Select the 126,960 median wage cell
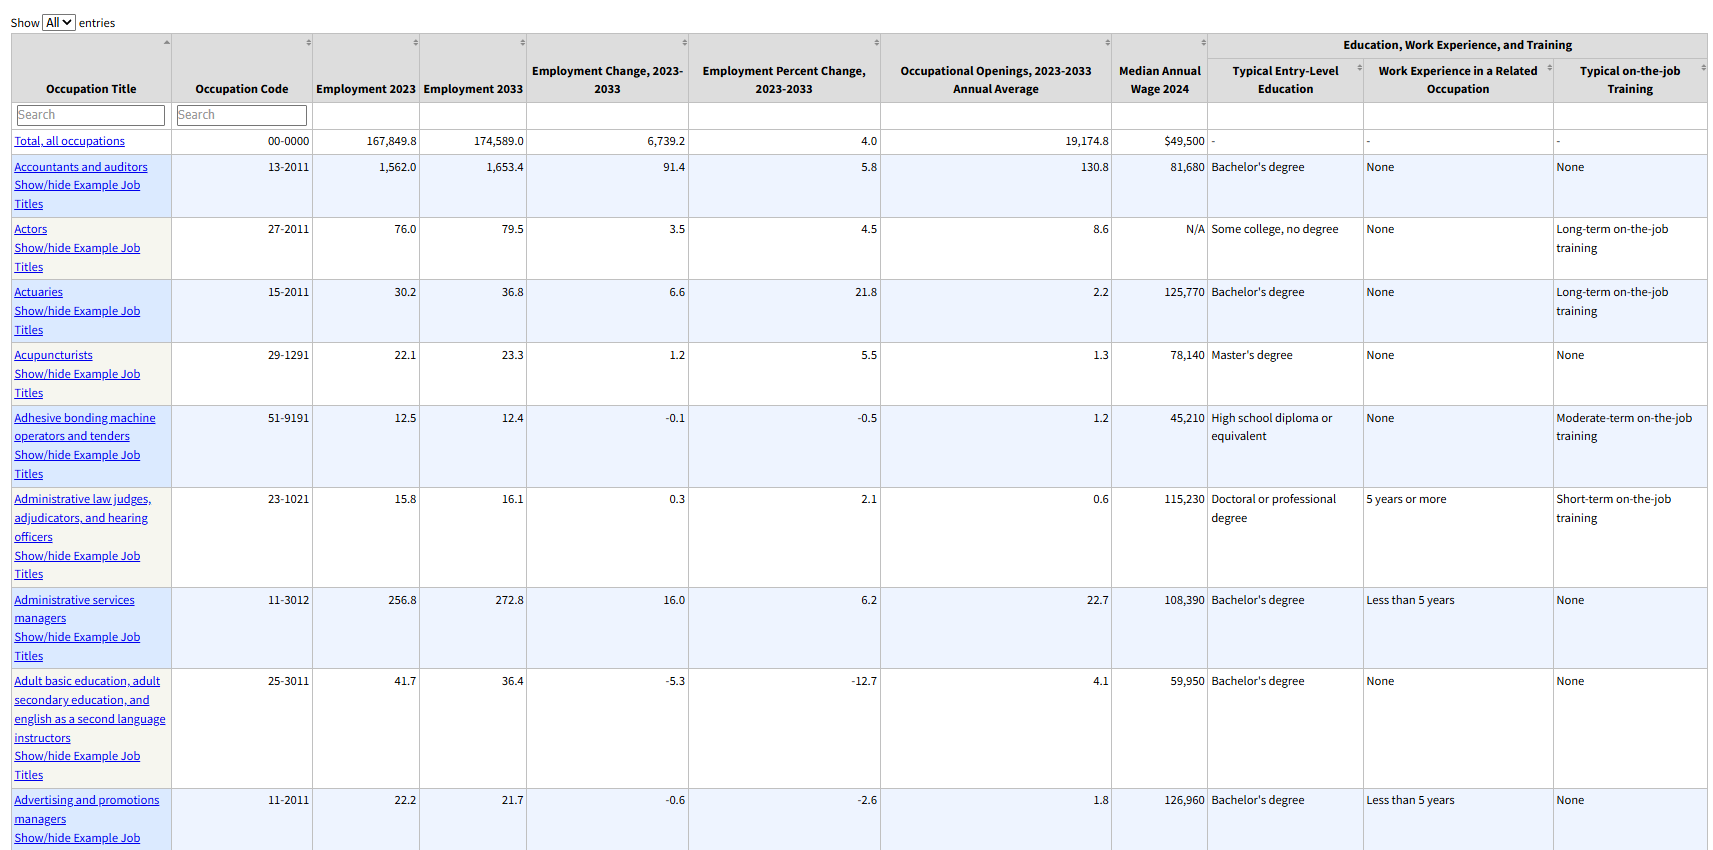The image size is (1713, 850). (1160, 819)
